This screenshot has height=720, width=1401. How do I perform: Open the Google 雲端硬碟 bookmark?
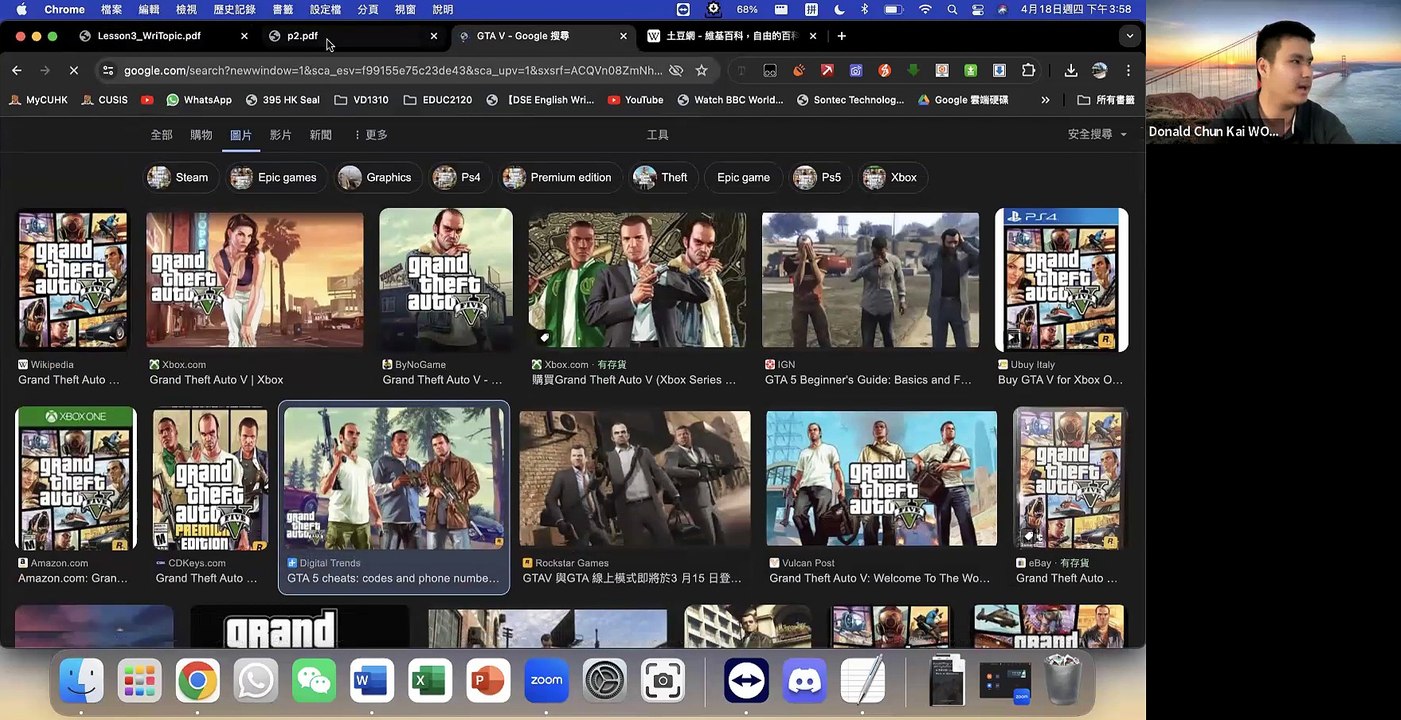click(x=963, y=100)
